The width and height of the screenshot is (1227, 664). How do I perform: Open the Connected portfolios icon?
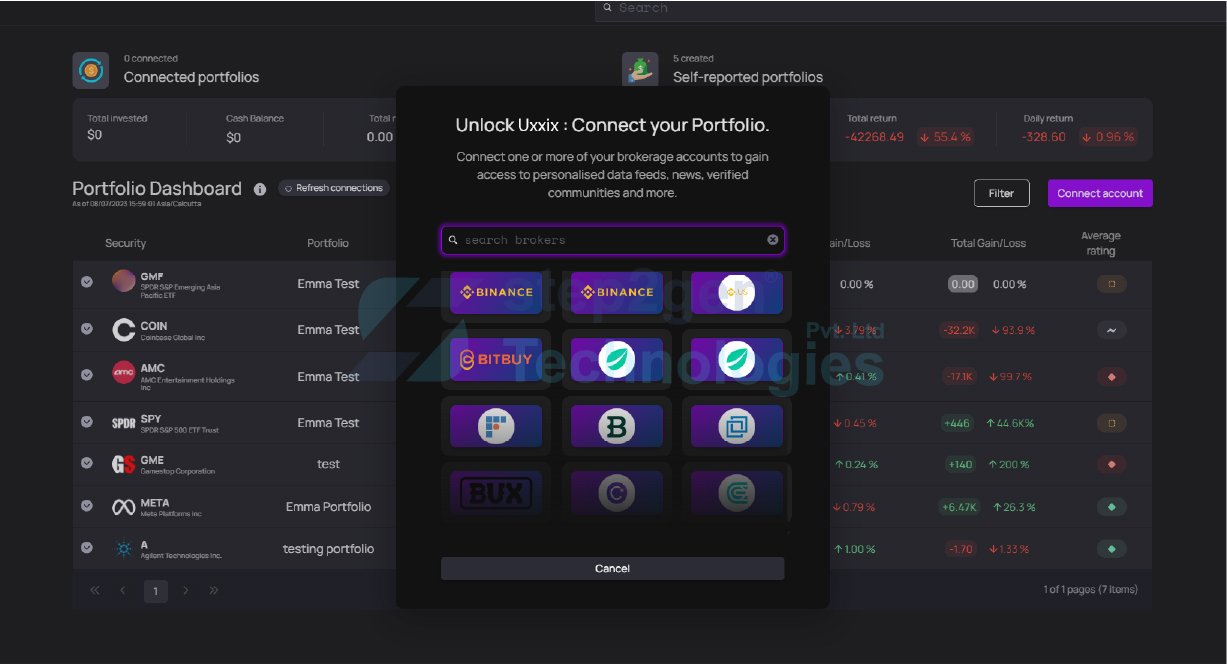click(91, 70)
